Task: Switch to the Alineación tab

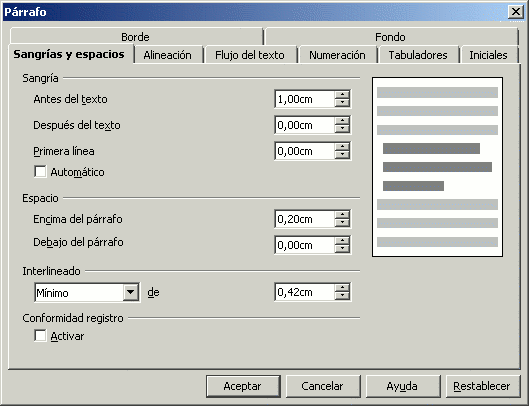Action: point(168,55)
